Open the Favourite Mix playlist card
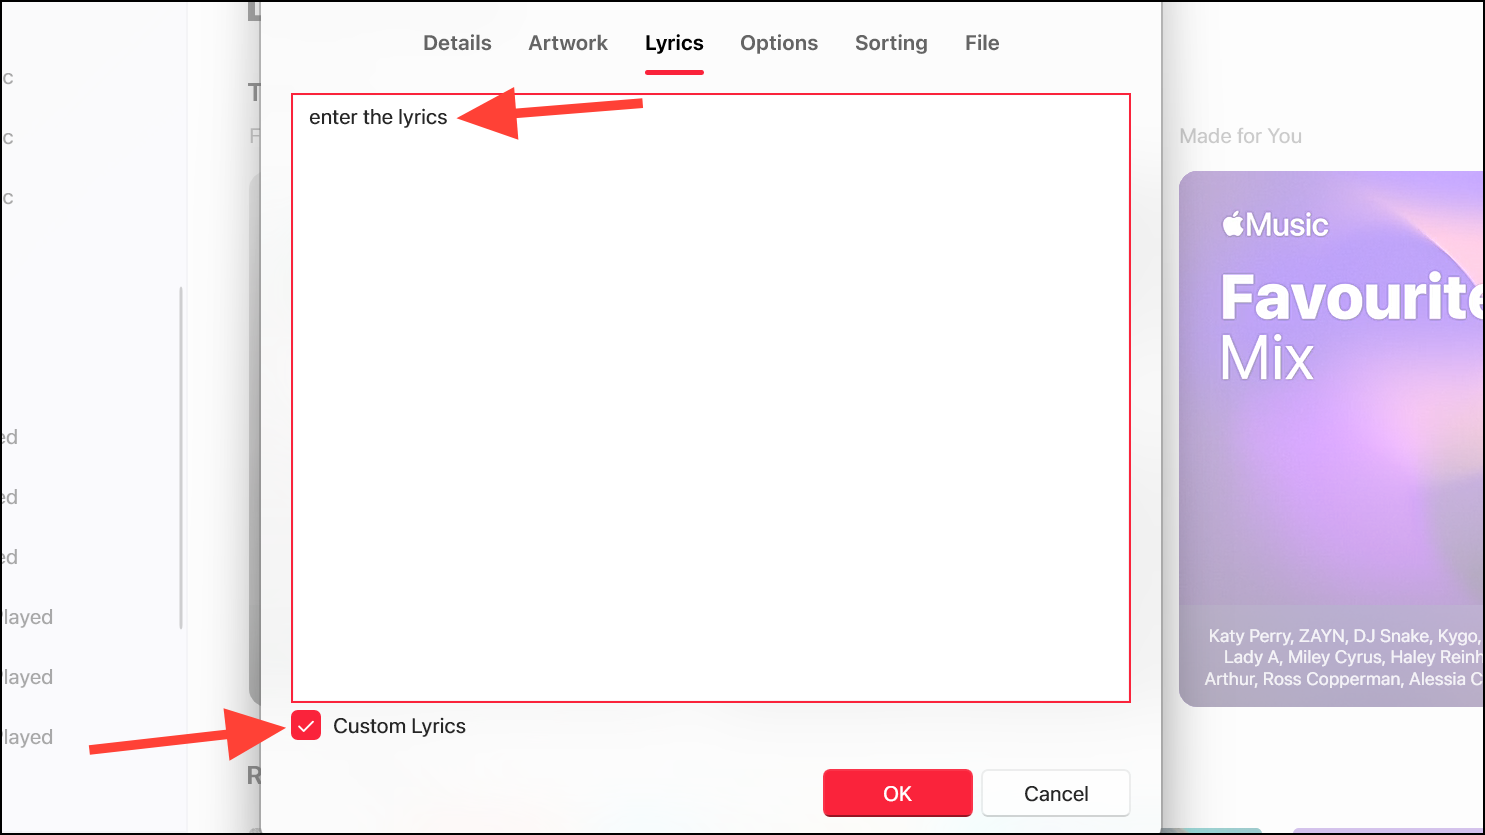 1332,439
